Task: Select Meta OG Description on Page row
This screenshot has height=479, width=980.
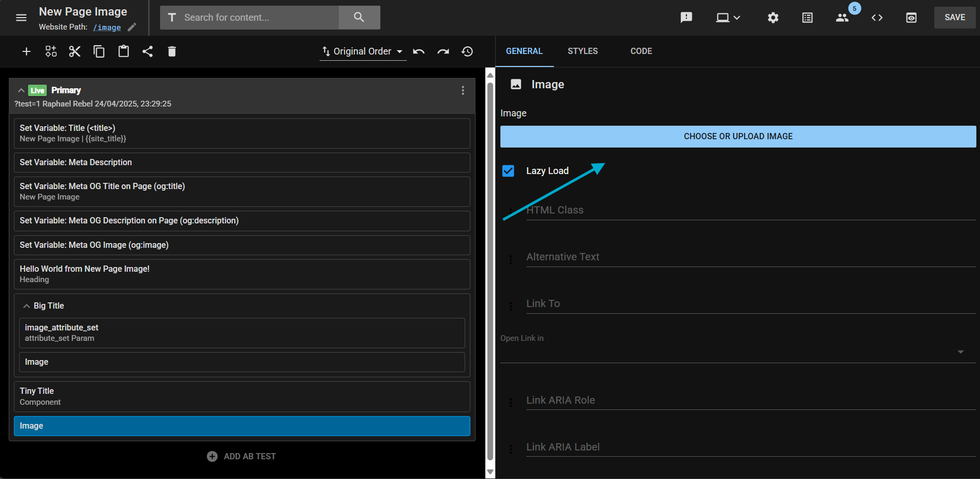Action: click(242, 221)
